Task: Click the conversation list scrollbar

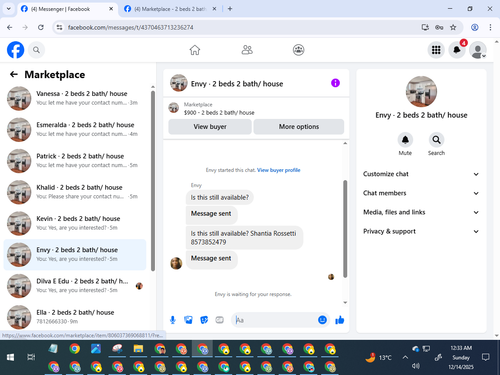Action: pyautogui.click(x=153, y=180)
